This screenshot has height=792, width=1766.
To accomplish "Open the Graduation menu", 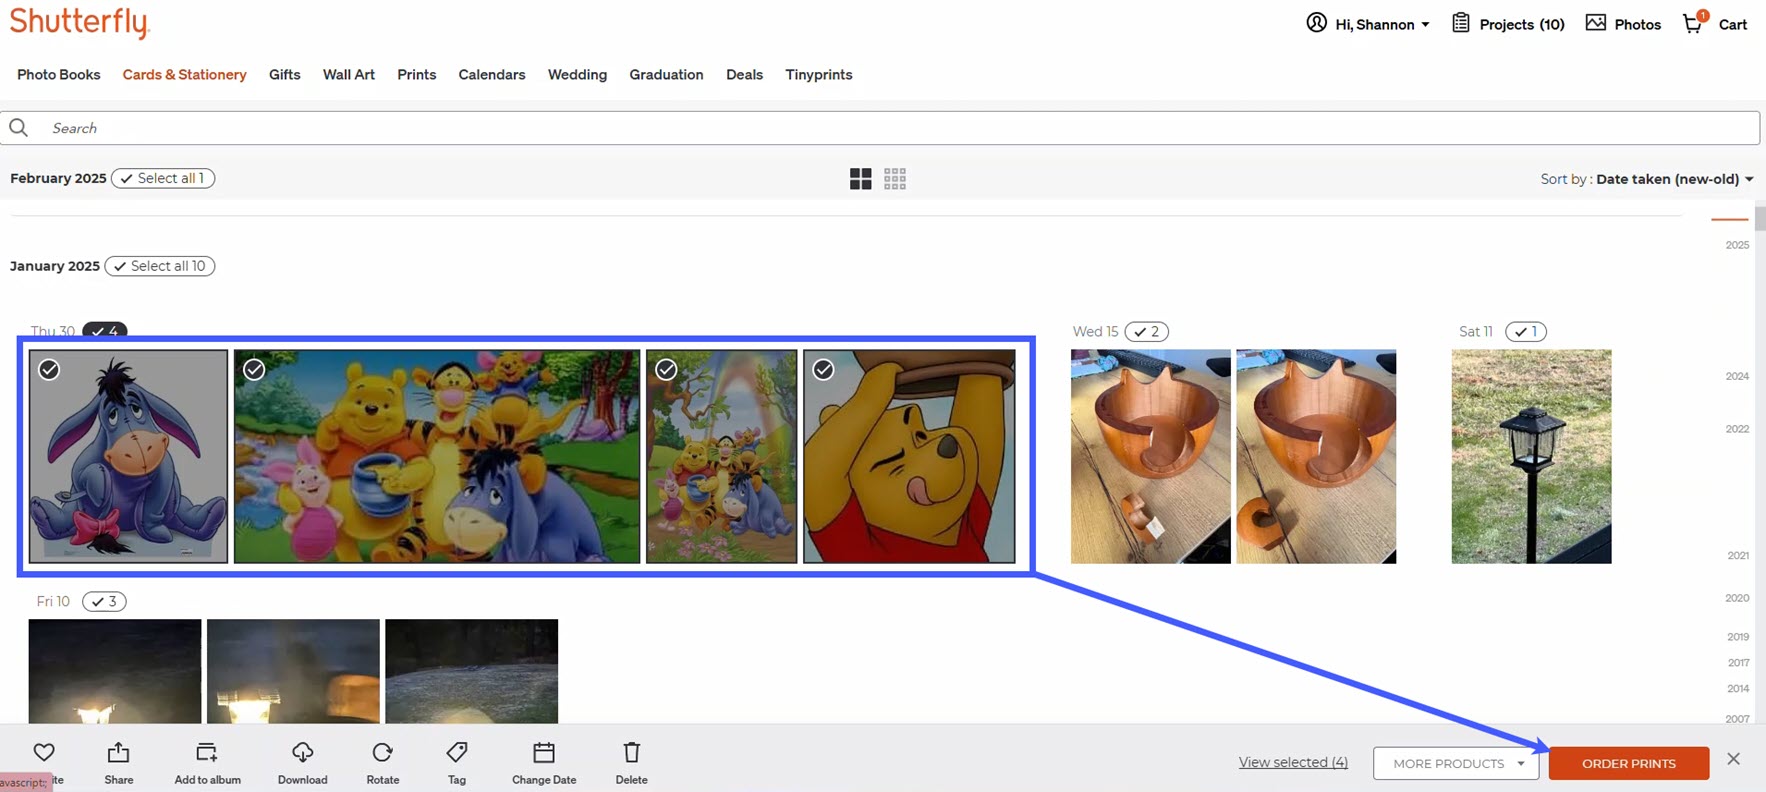I will (x=666, y=74).
